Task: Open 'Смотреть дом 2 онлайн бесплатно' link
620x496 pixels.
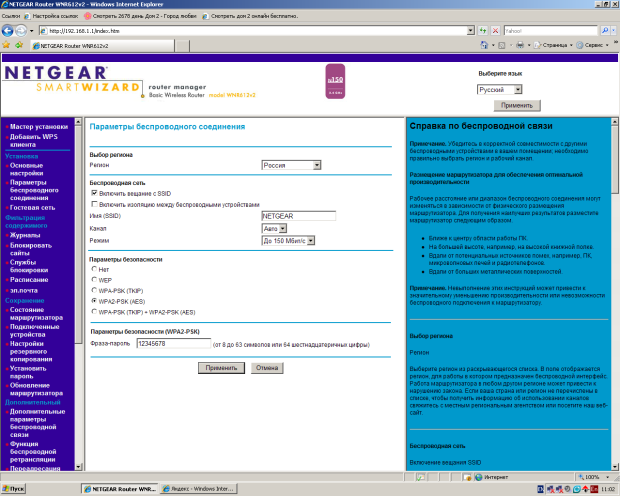Action: point(250,16)
